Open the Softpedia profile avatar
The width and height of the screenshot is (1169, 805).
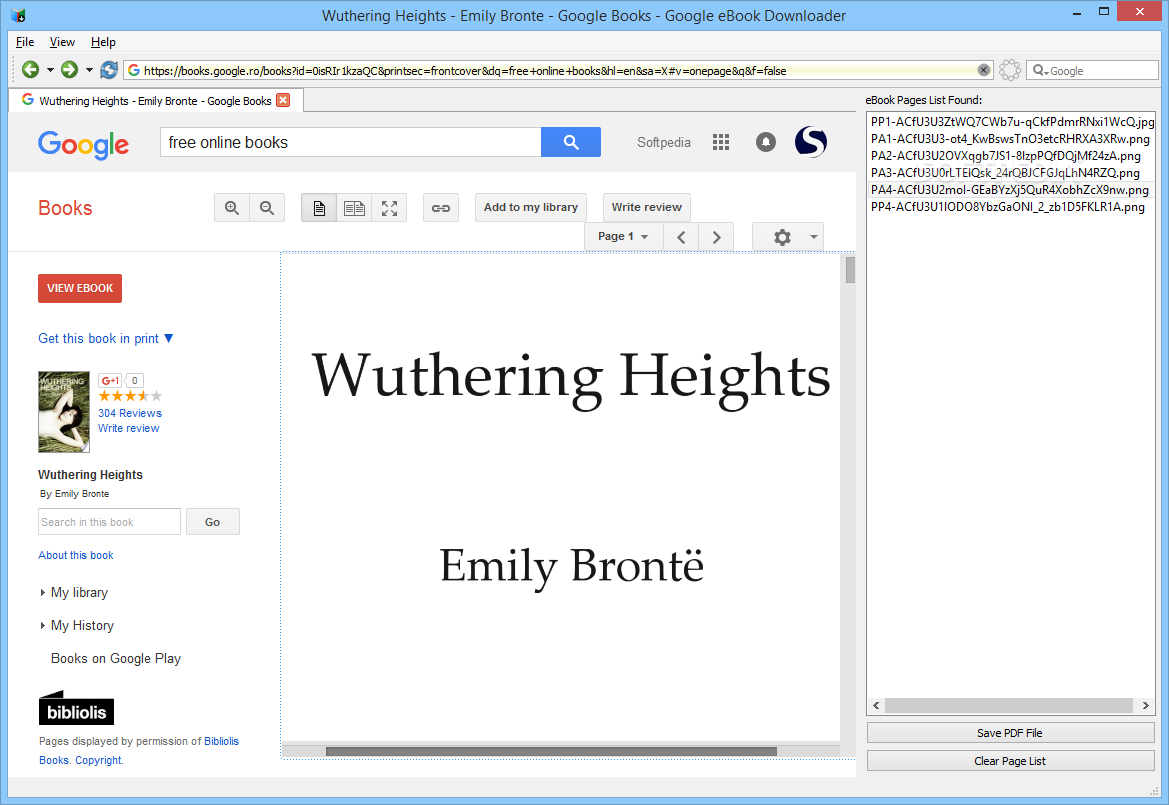[811, 142]
